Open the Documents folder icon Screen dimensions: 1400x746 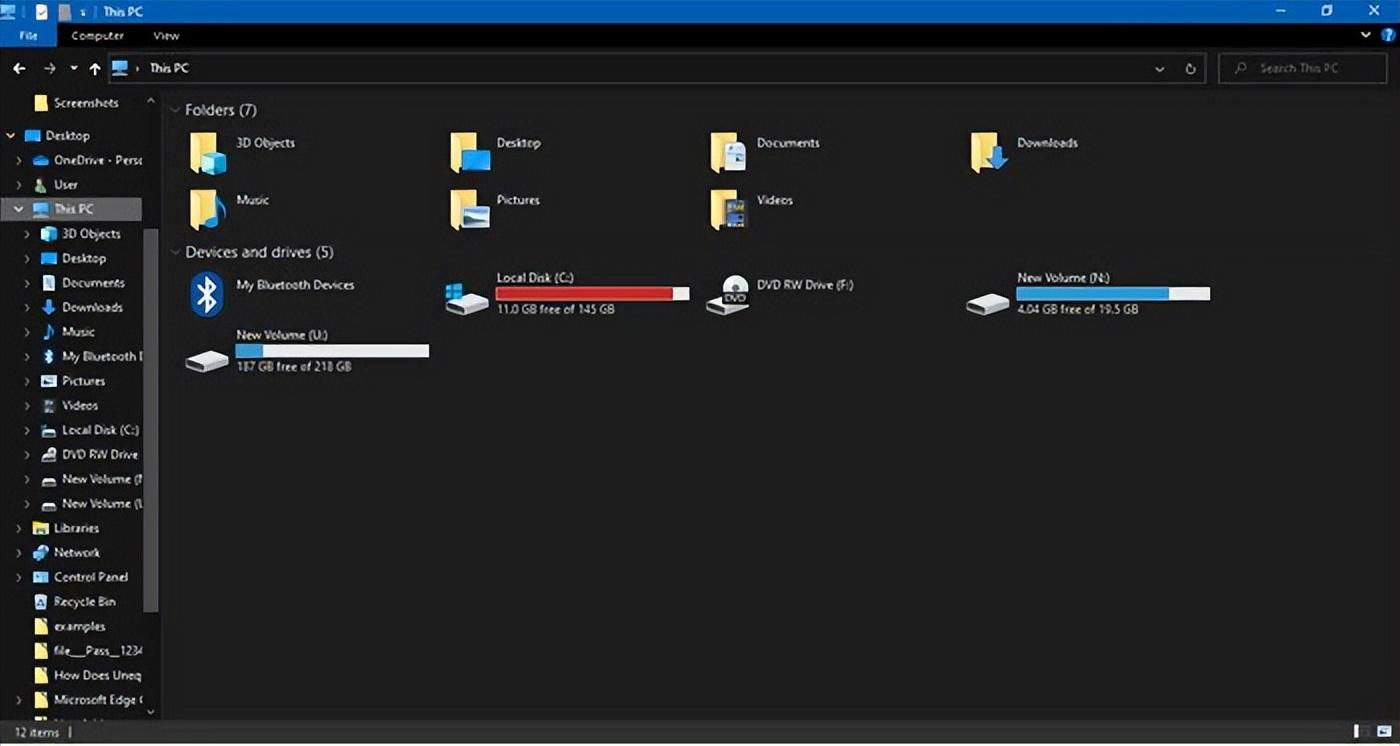(x=728, y=153)
